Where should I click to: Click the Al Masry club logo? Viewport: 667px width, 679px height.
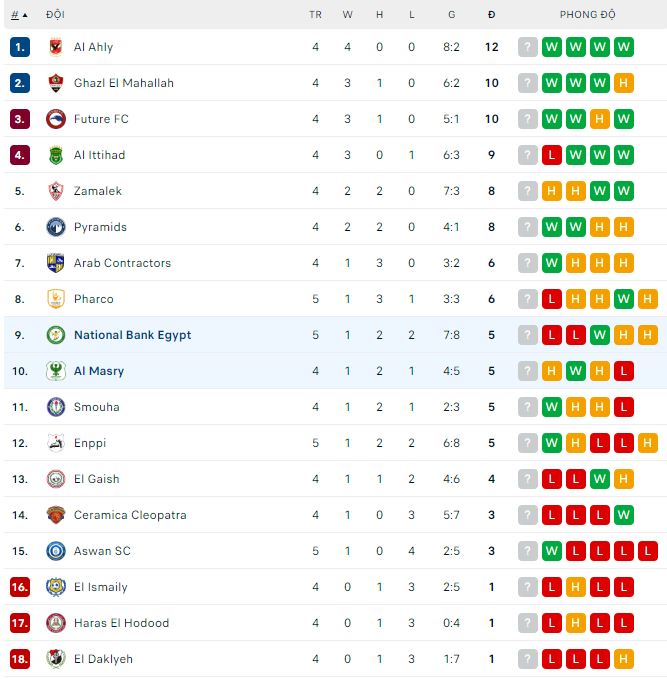[x=56, y=371]
